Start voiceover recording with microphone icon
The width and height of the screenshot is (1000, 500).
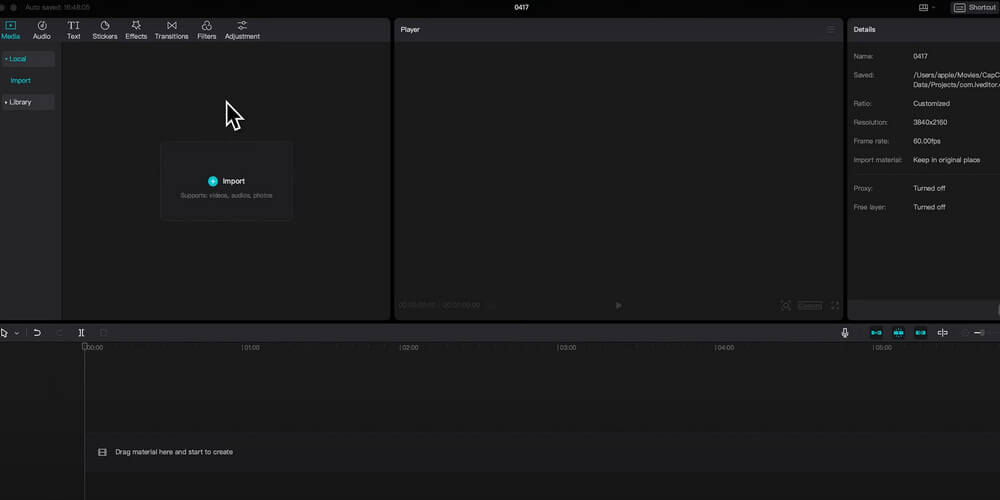(845, 333)
